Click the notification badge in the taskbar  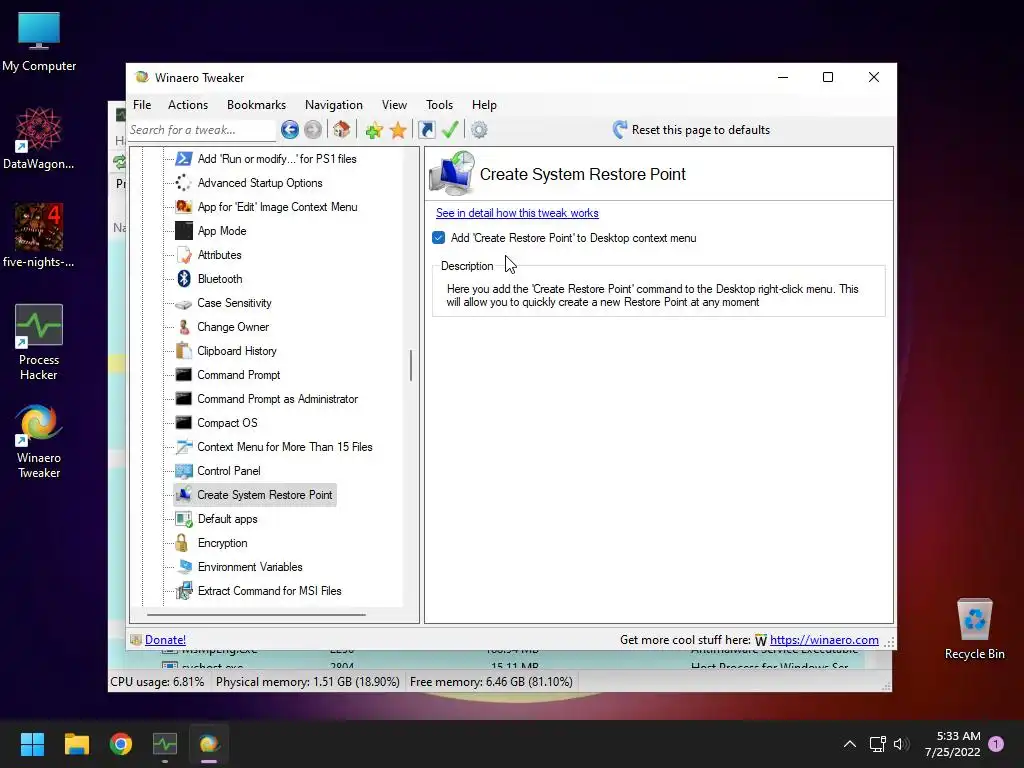996,744
